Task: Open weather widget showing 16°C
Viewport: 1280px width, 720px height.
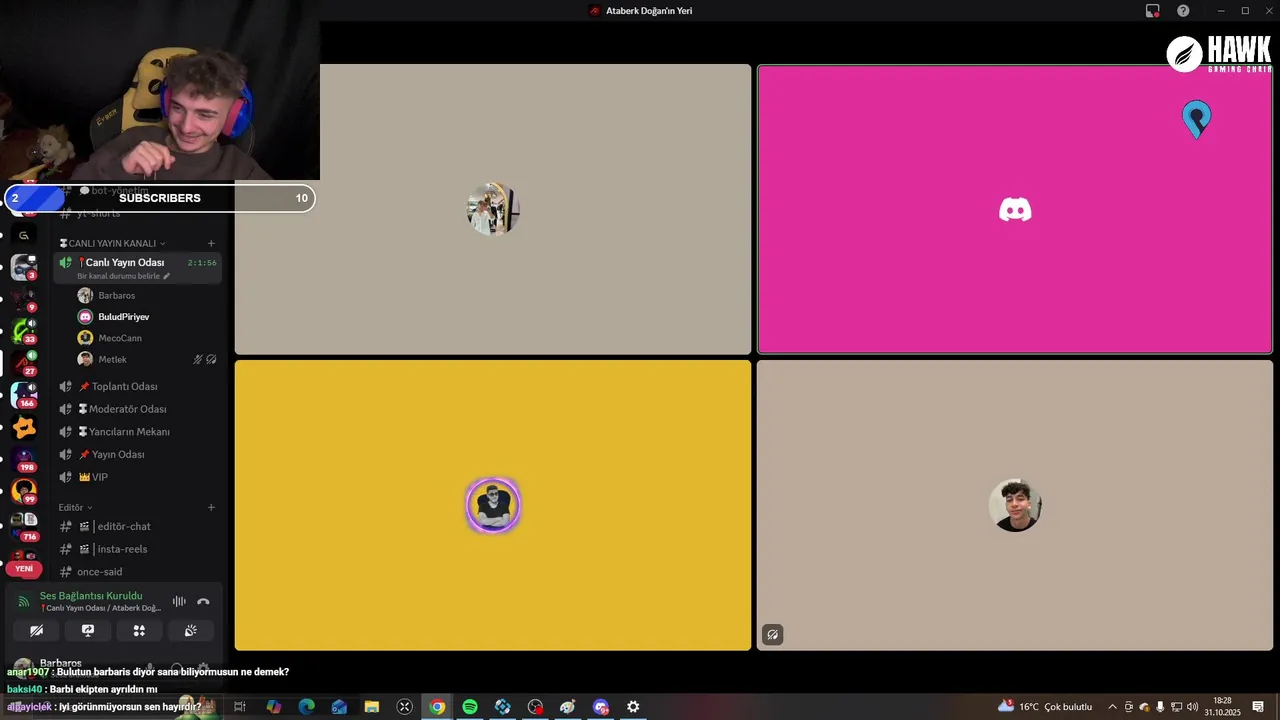Action: (x=1045, y=707)
